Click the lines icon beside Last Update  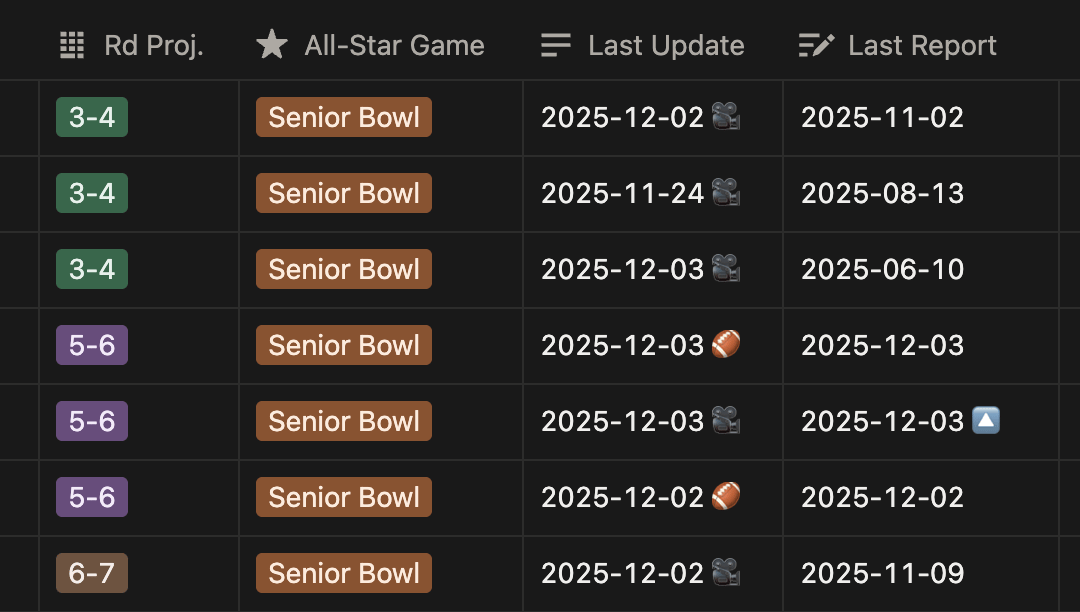[556, 45]
